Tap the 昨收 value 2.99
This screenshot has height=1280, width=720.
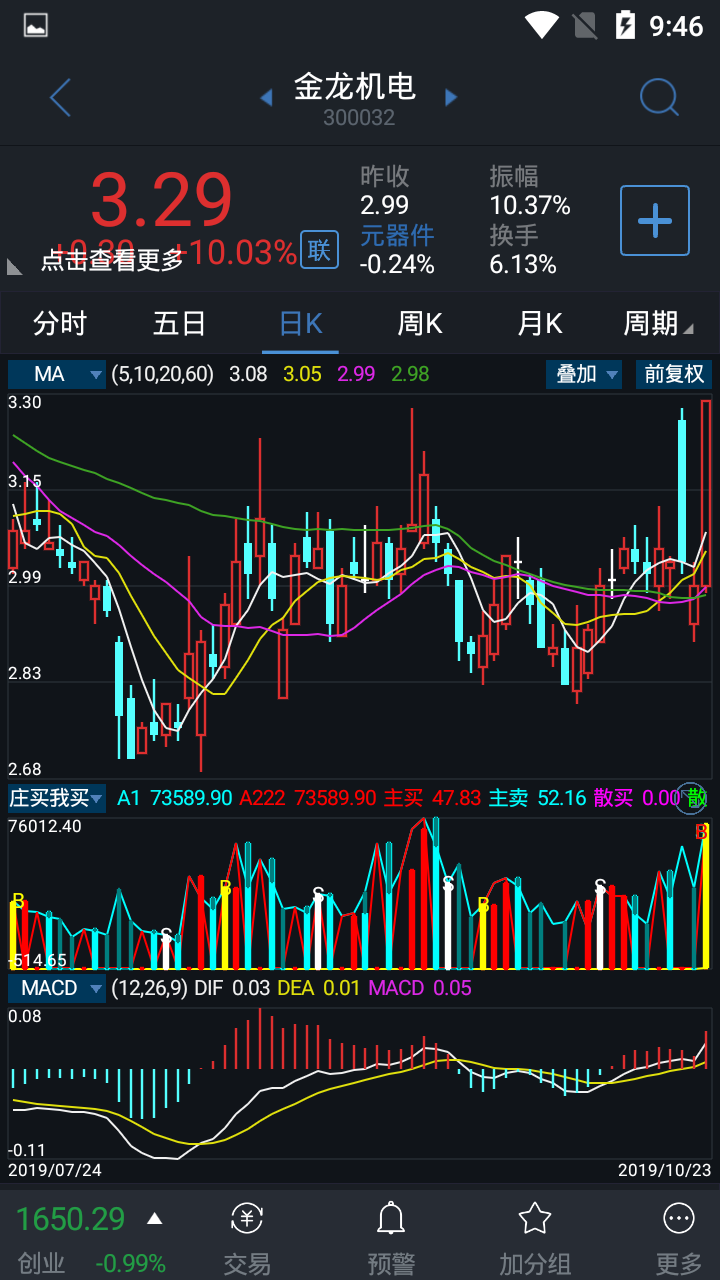click(x=385, y=206)
